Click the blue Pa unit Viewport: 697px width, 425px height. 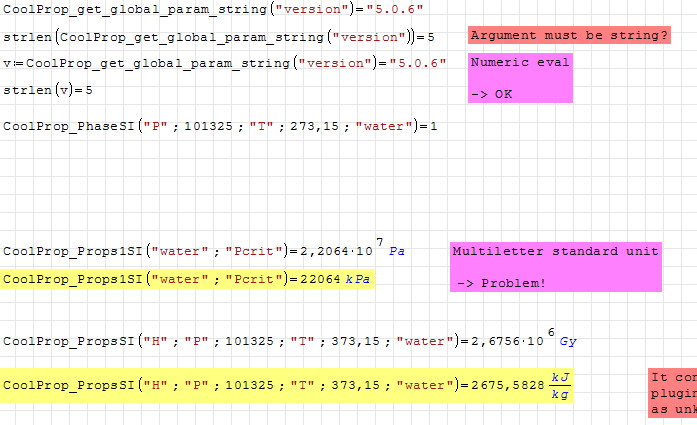(397, 251)
